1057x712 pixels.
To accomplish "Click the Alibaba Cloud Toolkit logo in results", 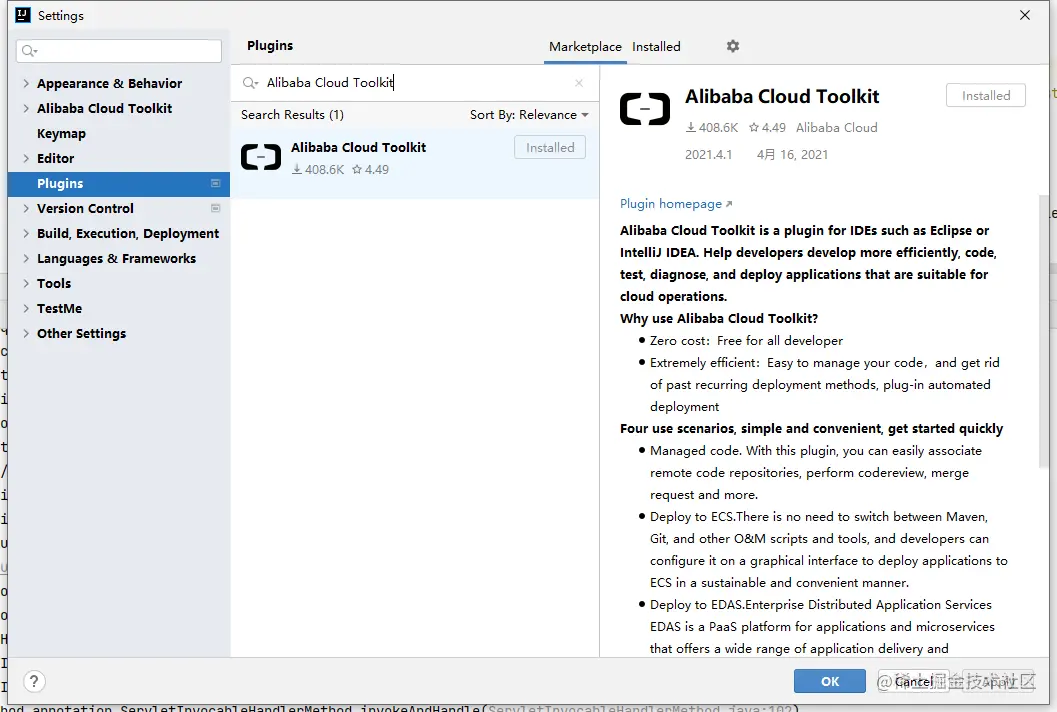I will point(261,157).
